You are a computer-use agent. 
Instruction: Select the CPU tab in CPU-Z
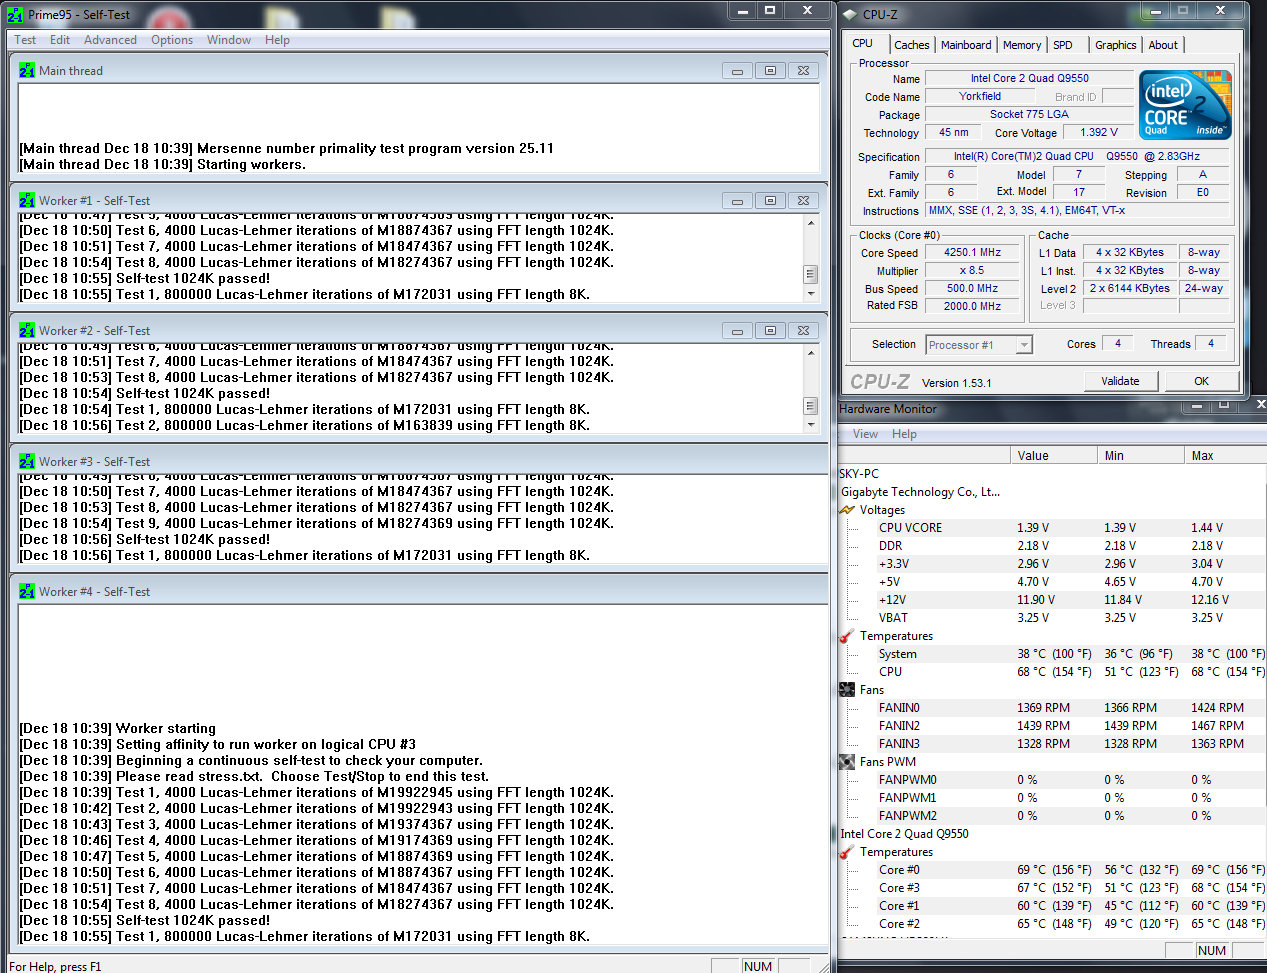[863, 43]
